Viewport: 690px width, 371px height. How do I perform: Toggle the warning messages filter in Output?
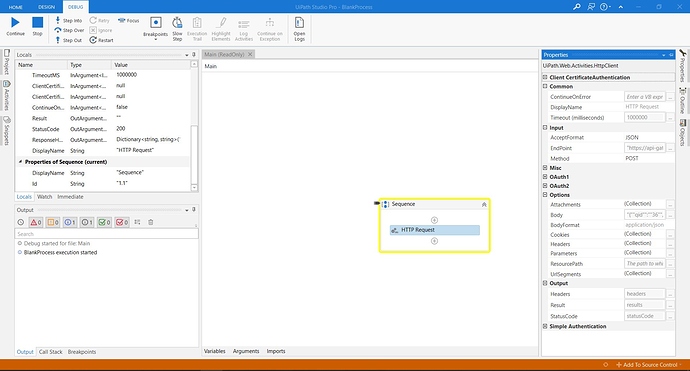tap(53, 222)
